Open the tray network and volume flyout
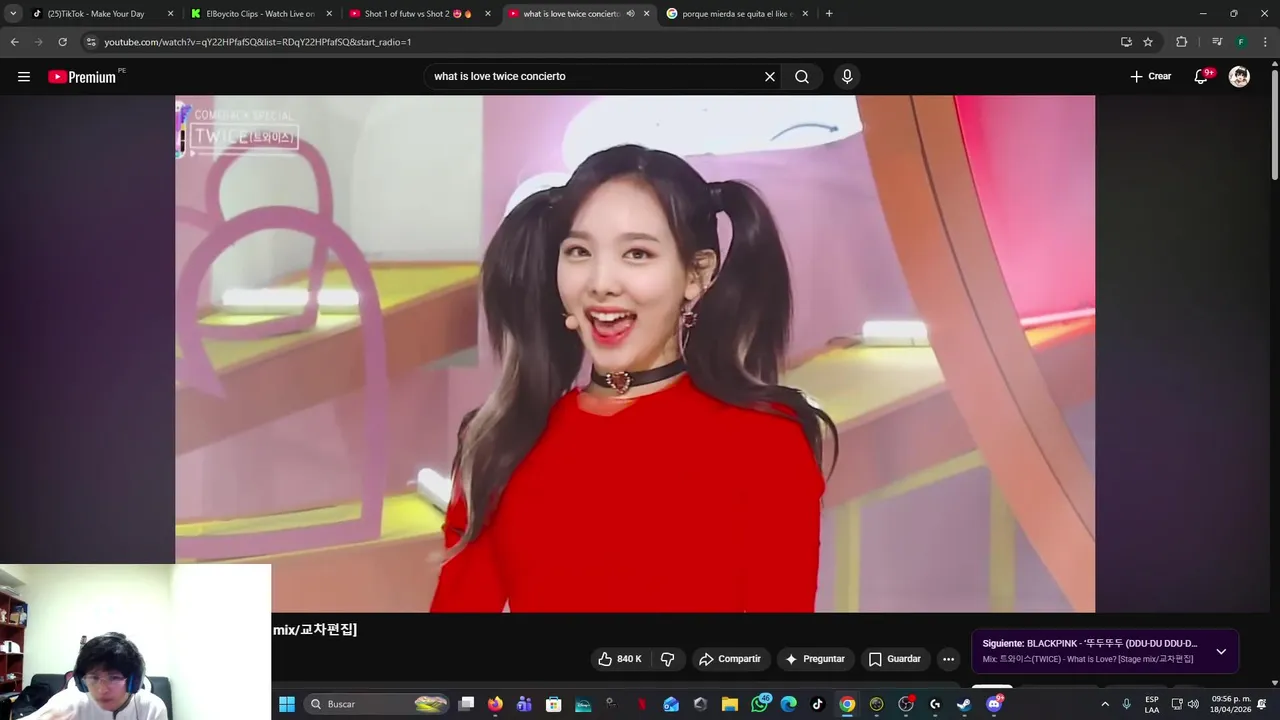The image size is (1280, 720). [x=1185, y=704]
